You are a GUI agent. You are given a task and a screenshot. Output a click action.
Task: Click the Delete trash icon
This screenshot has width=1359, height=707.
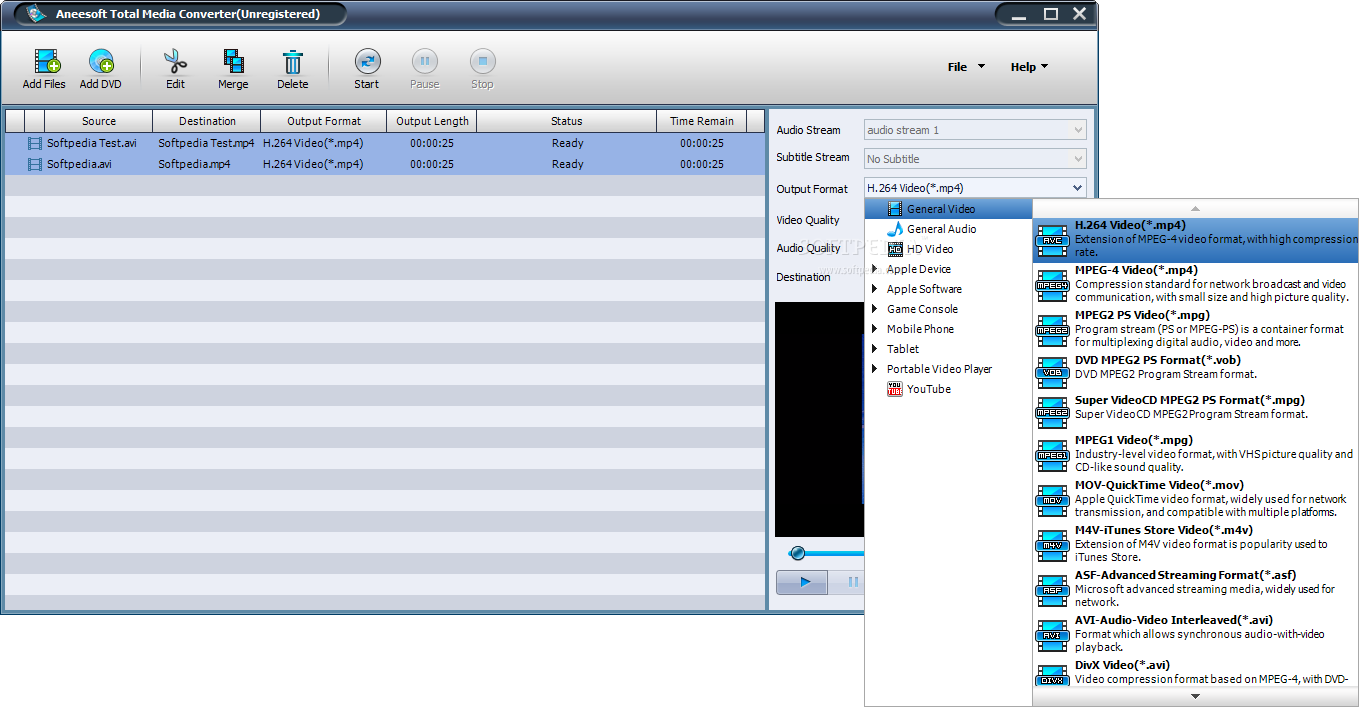coord(292,62)
